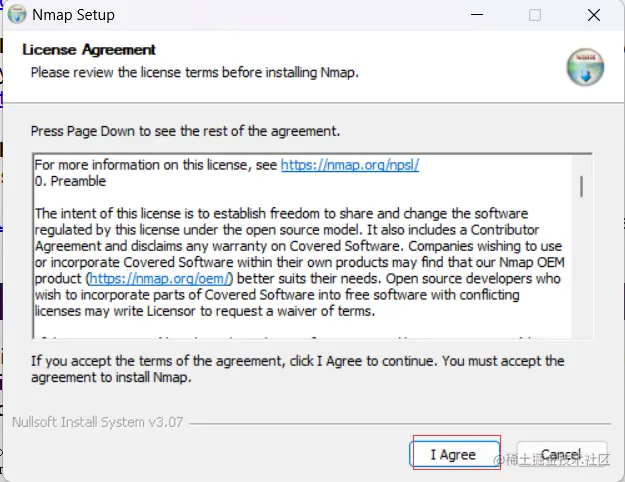The width and height of the screenshot is (625, 482).
Task: Click the Nmap globe installer logo in the header
Action: click(585, 67)
